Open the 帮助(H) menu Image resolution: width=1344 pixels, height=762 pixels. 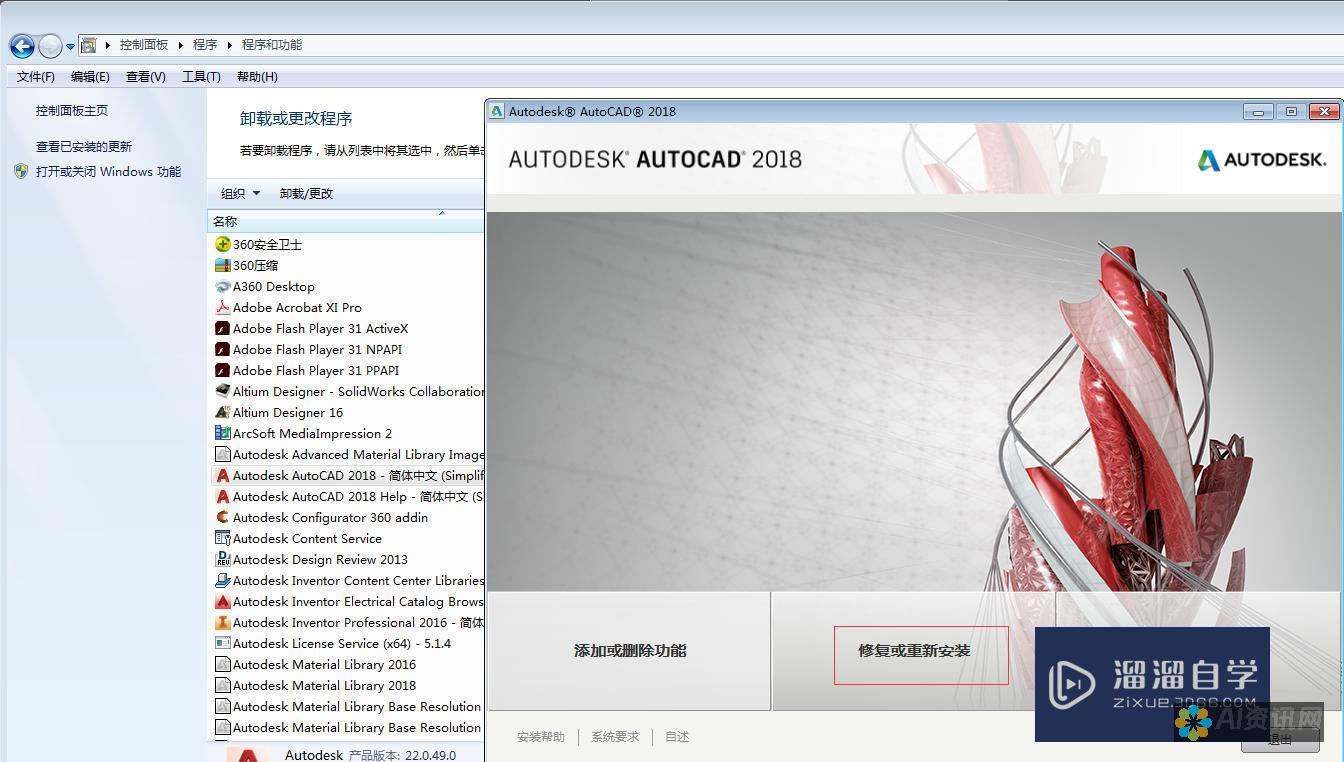tap(257, 76)
